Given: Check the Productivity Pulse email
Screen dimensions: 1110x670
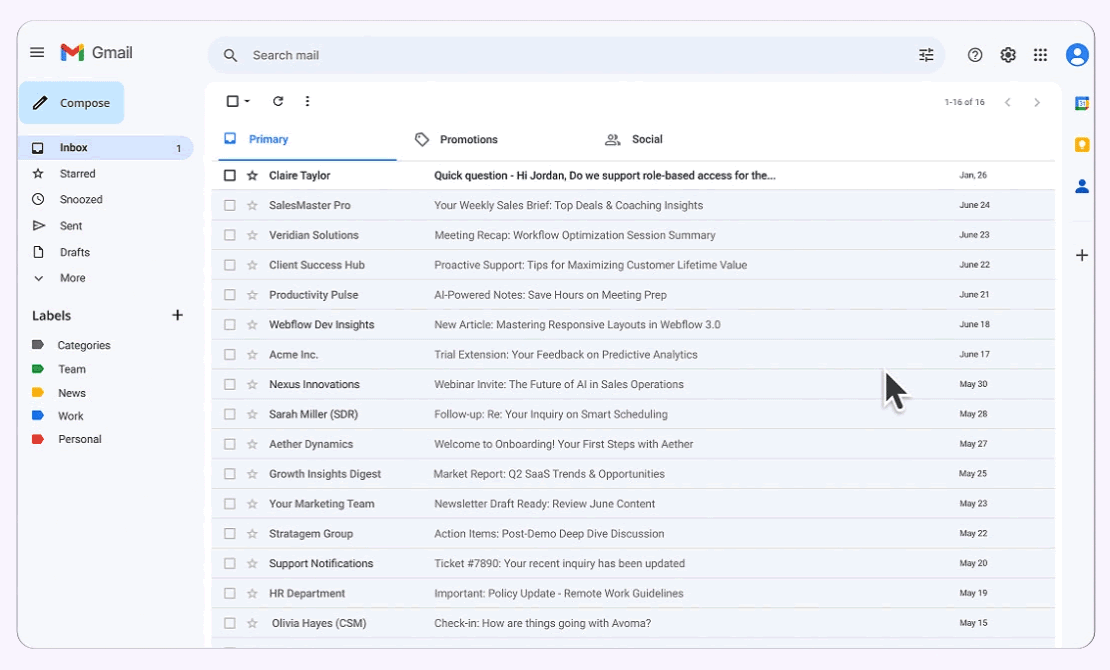Looking at the screenshot, I should pos(229,295).
